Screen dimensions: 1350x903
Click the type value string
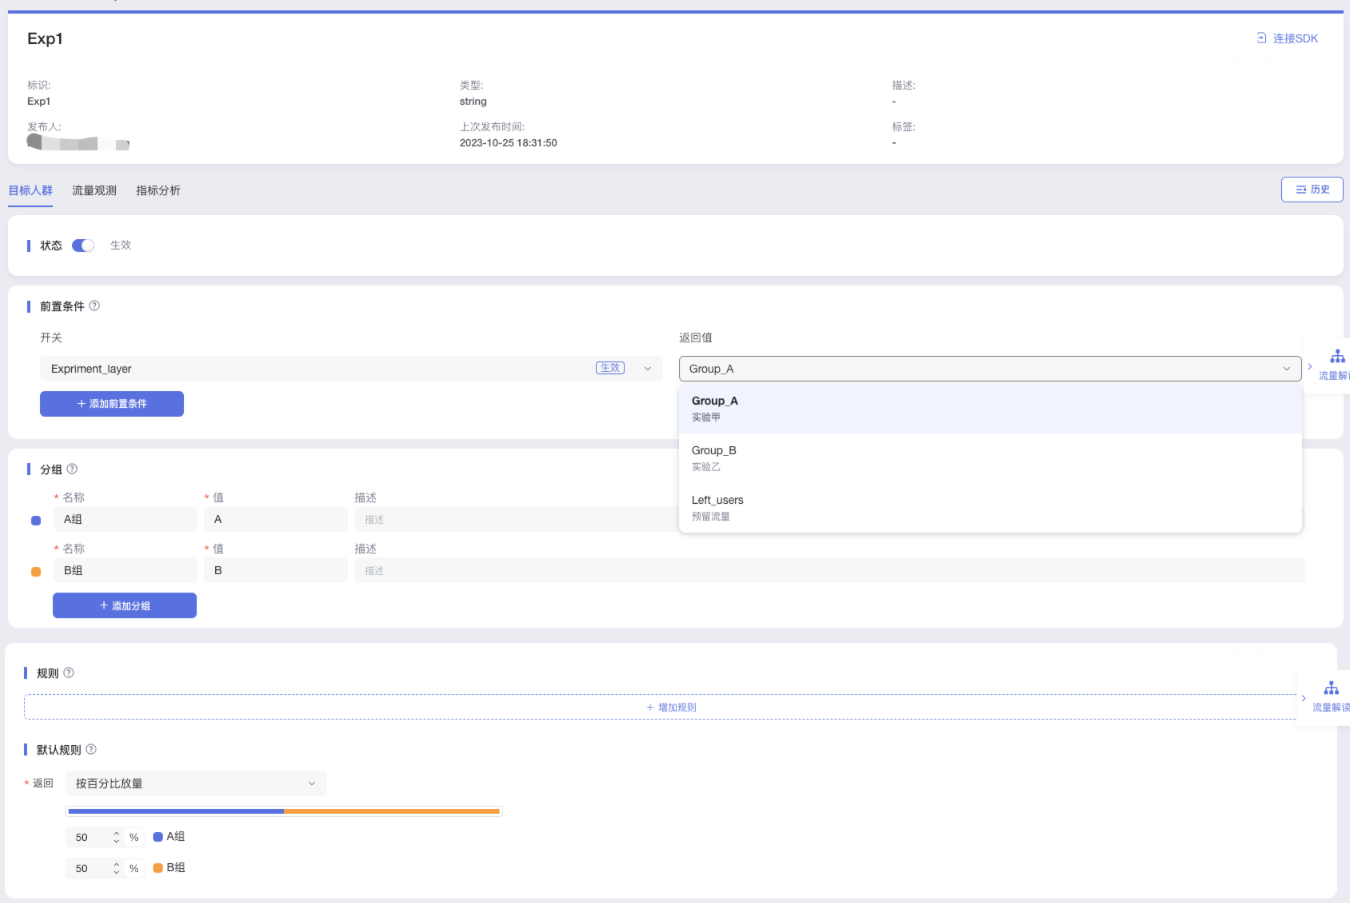(473, 101)
